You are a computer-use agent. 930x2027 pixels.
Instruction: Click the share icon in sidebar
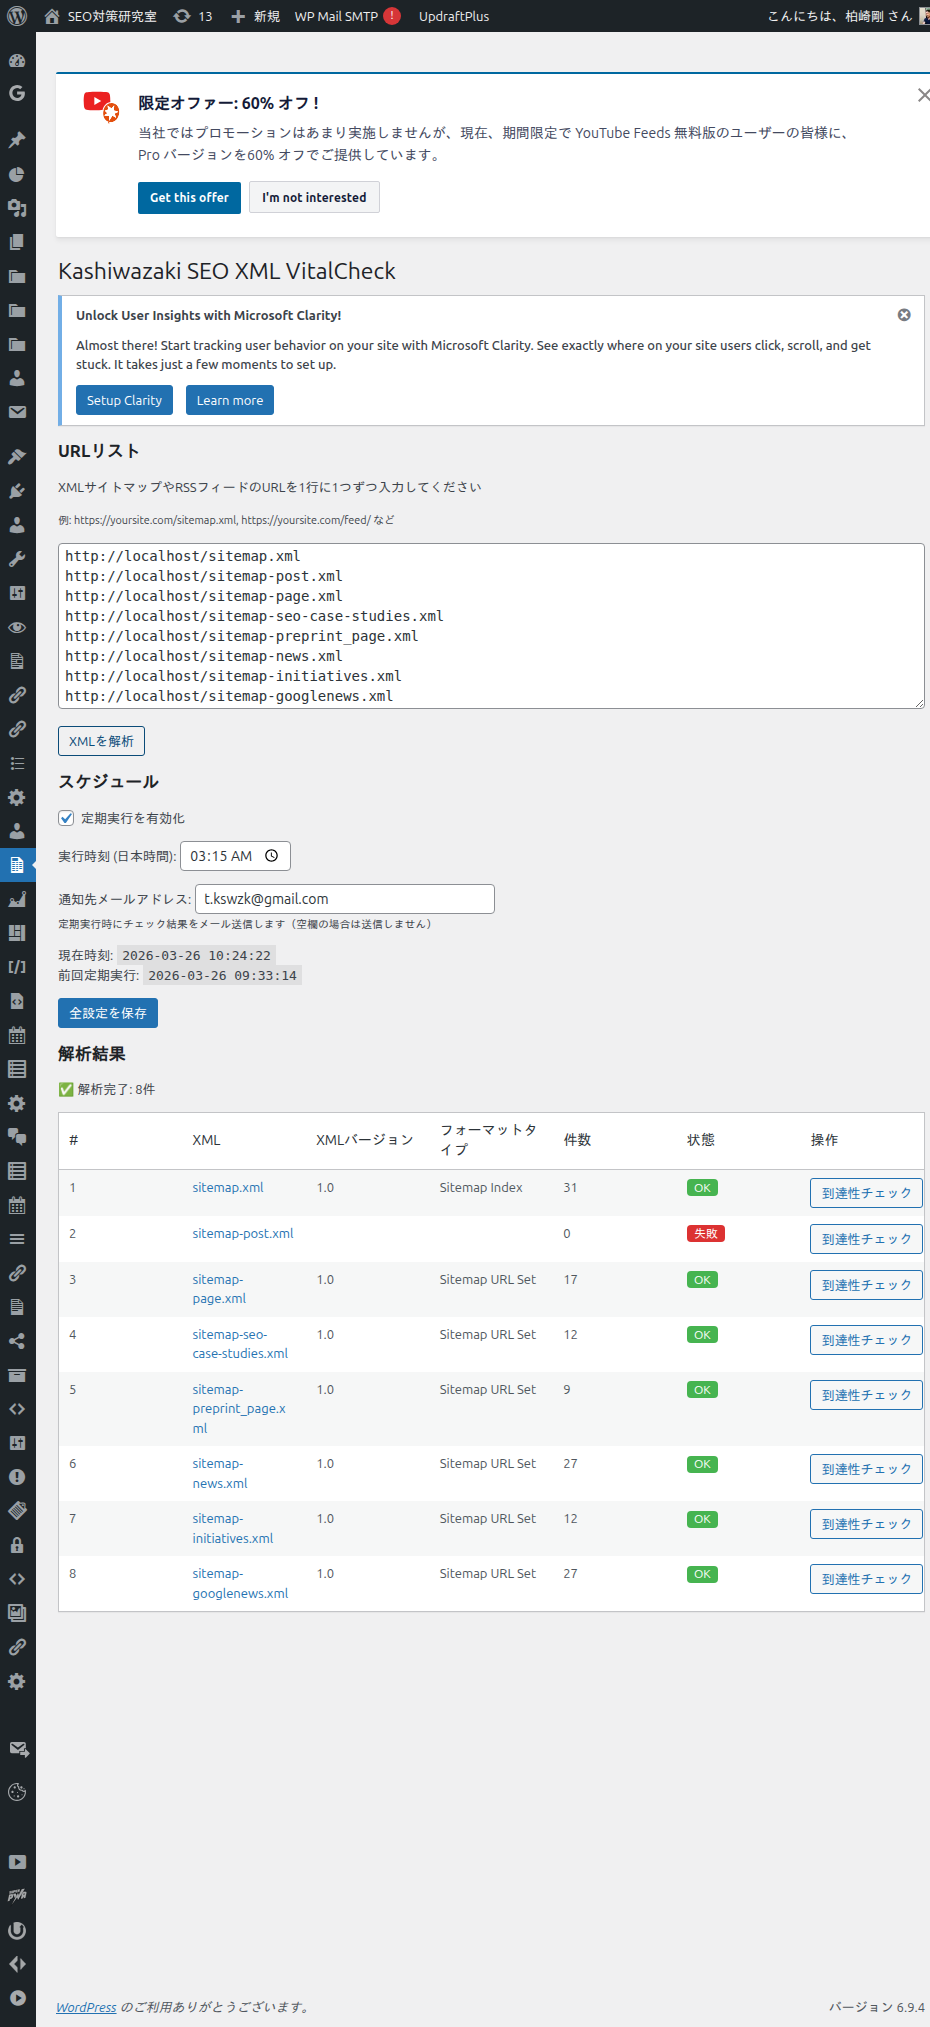tap(17, 1341)
